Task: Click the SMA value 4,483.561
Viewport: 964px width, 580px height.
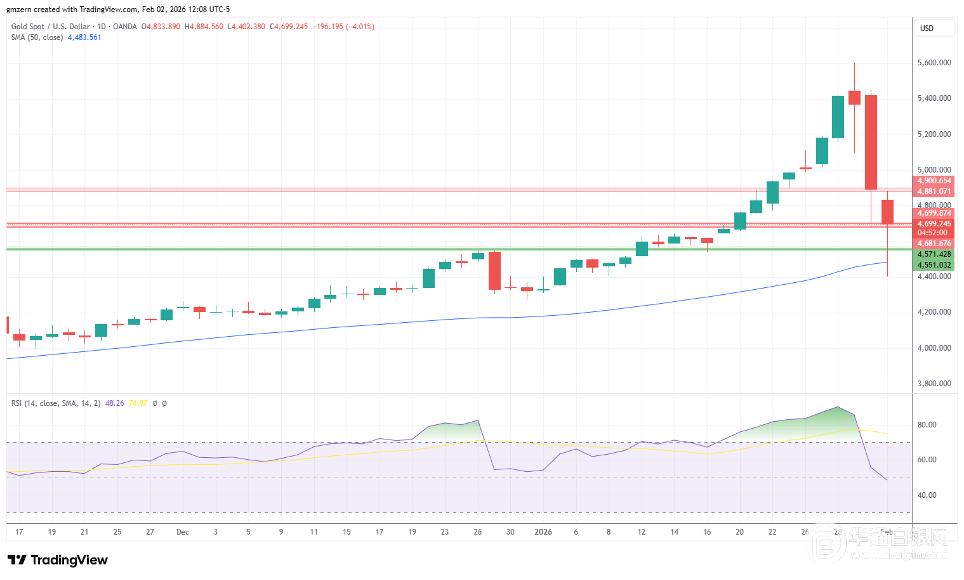Action: (x=82, y=37)
